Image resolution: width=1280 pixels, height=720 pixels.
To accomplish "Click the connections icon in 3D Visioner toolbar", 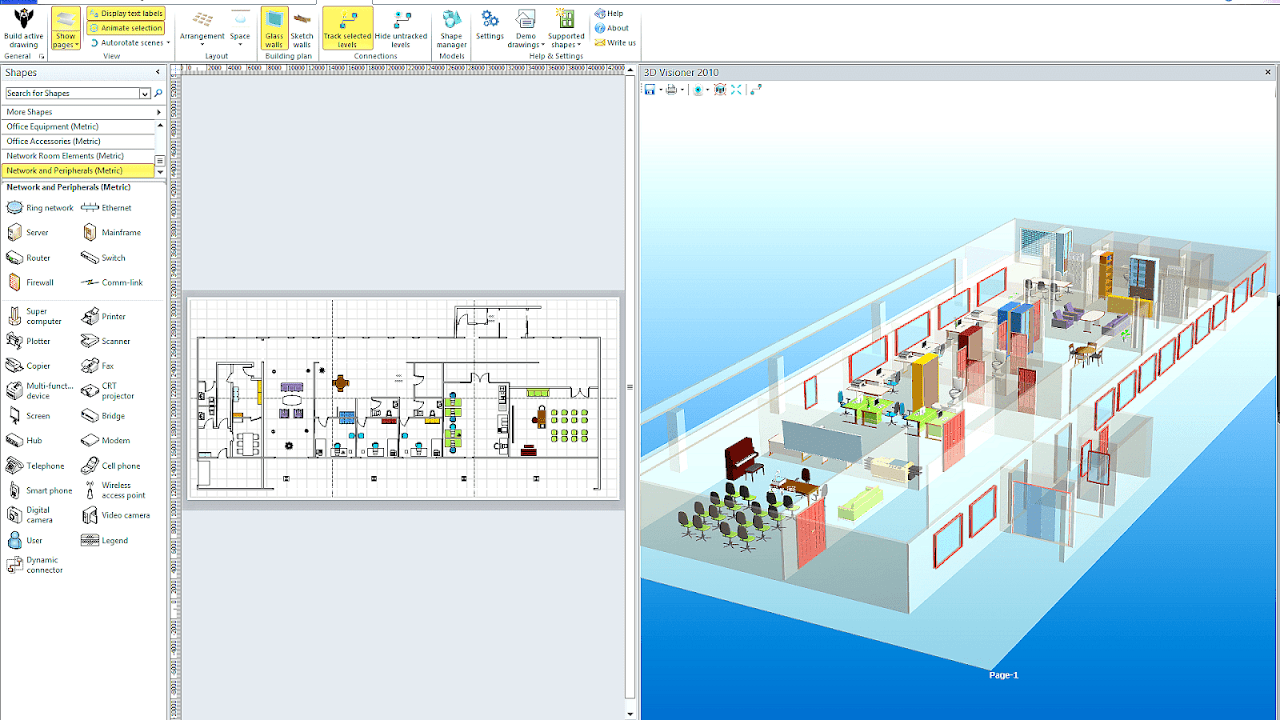I will [x=755, y=90].
